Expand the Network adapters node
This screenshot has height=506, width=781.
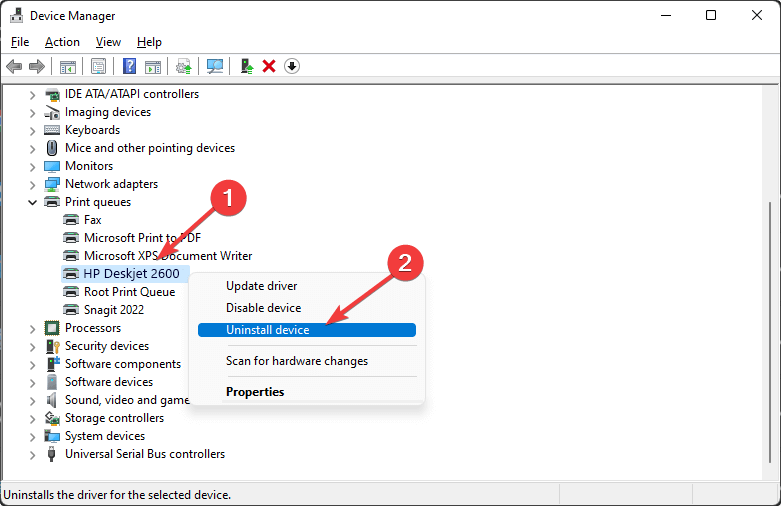32,185
